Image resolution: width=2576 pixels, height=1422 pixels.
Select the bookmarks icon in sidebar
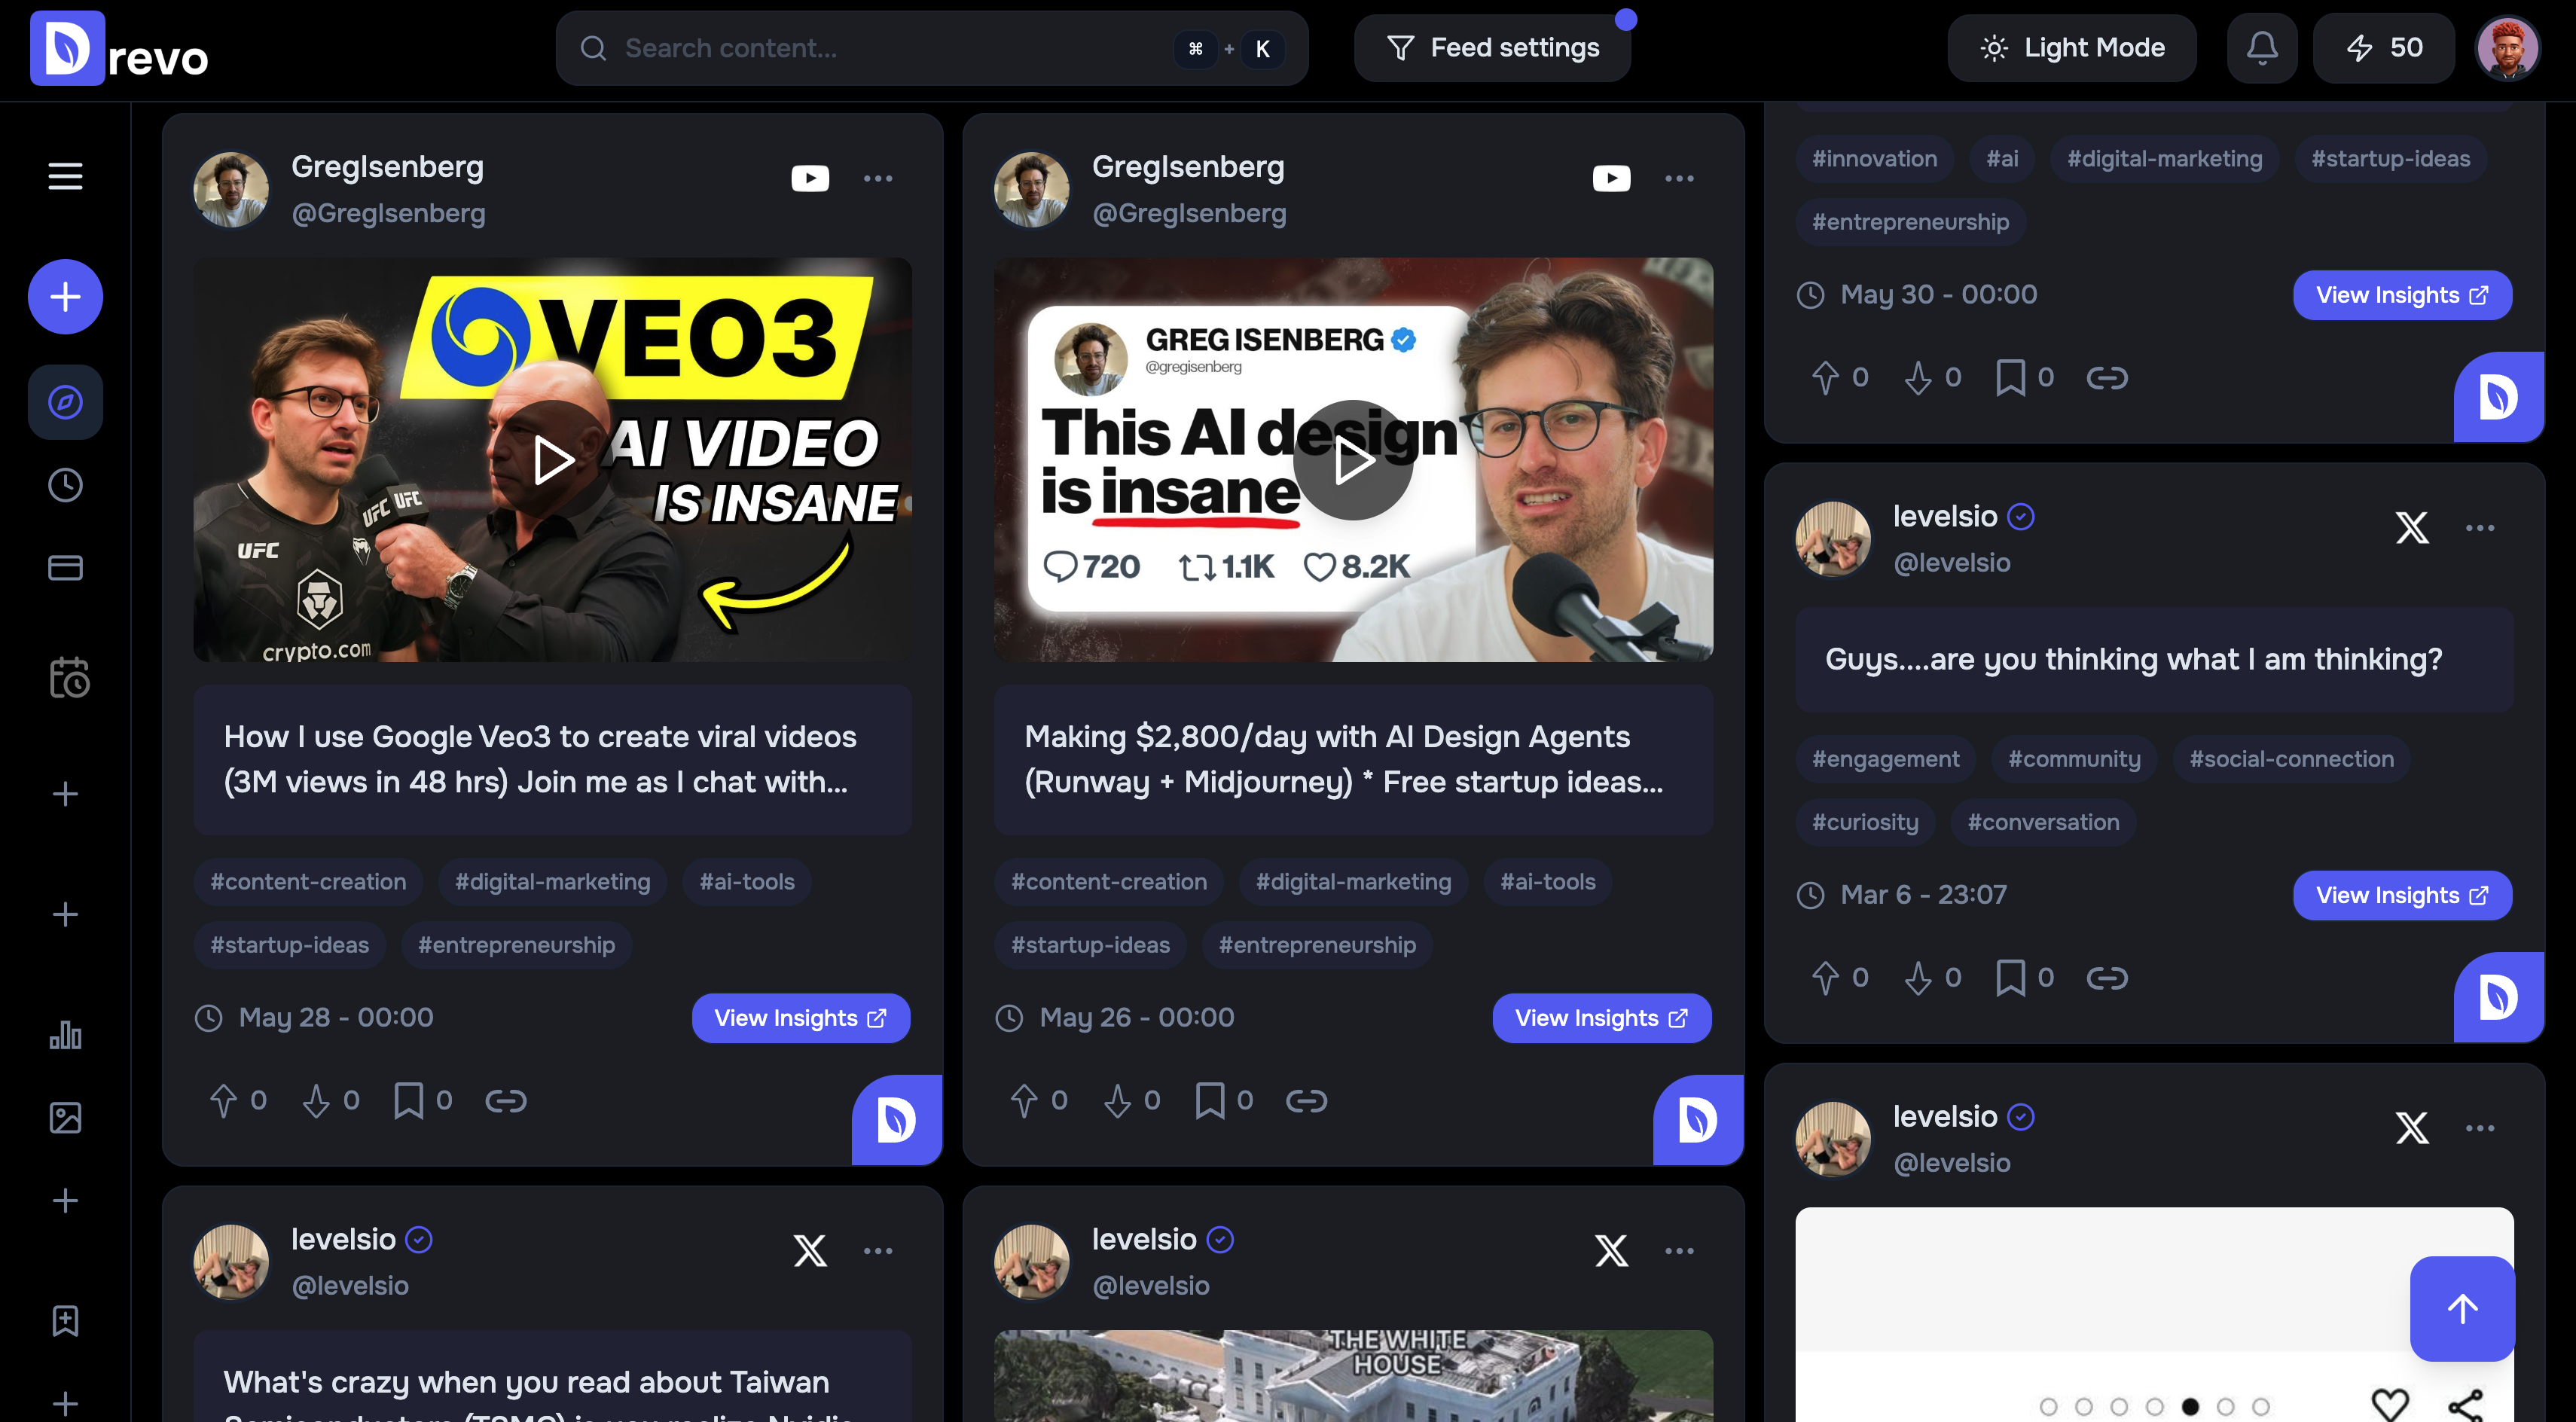64,1320
